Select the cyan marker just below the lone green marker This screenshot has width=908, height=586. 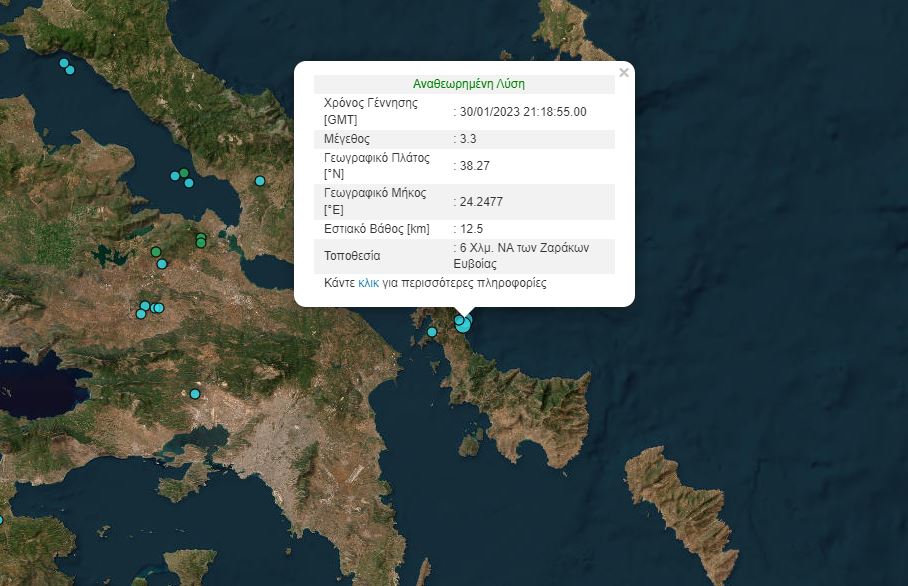coord(161,264)
